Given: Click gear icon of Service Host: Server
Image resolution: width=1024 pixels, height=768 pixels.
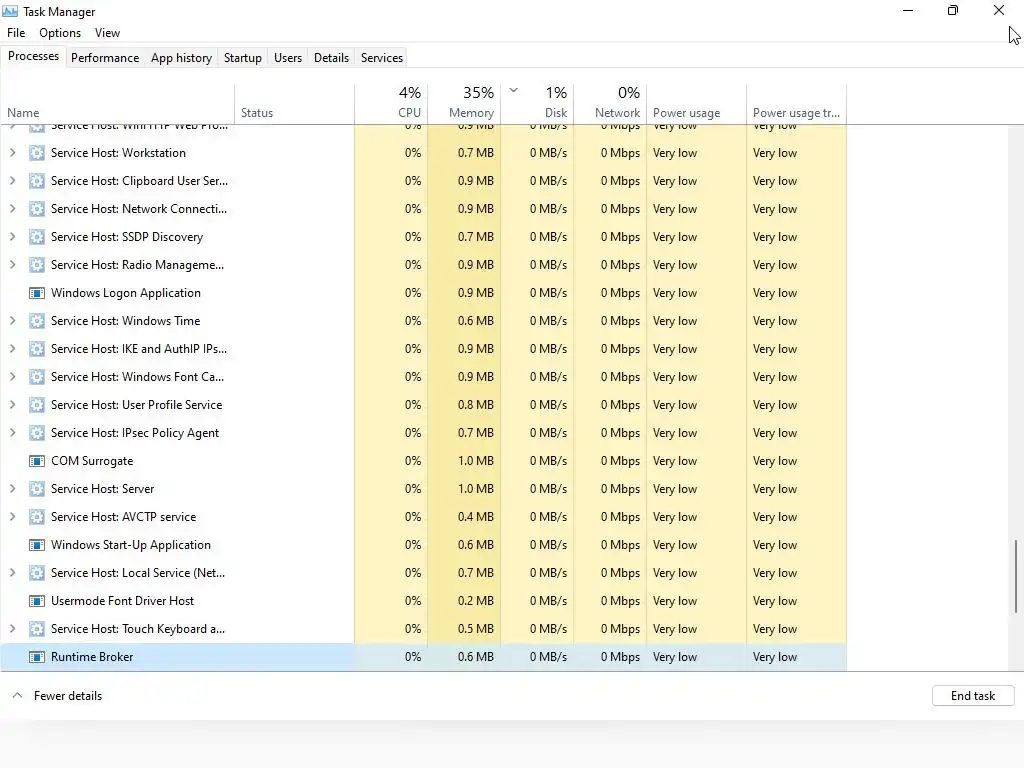Looking at the screenshot, I should click(37, 489).
